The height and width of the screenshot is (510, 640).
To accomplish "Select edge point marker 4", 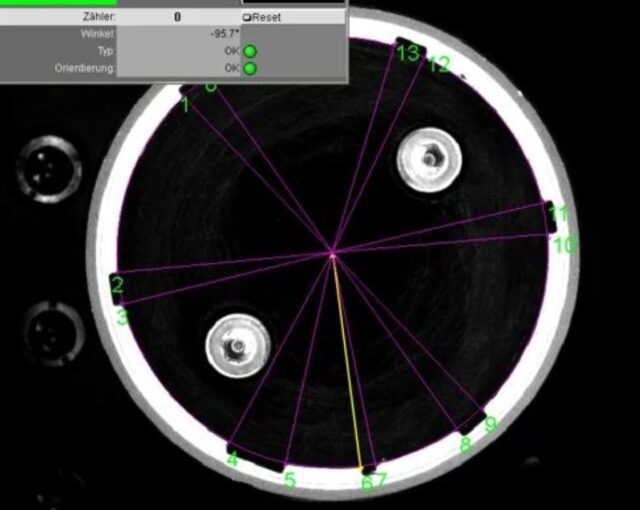I will tap(233, 459).
